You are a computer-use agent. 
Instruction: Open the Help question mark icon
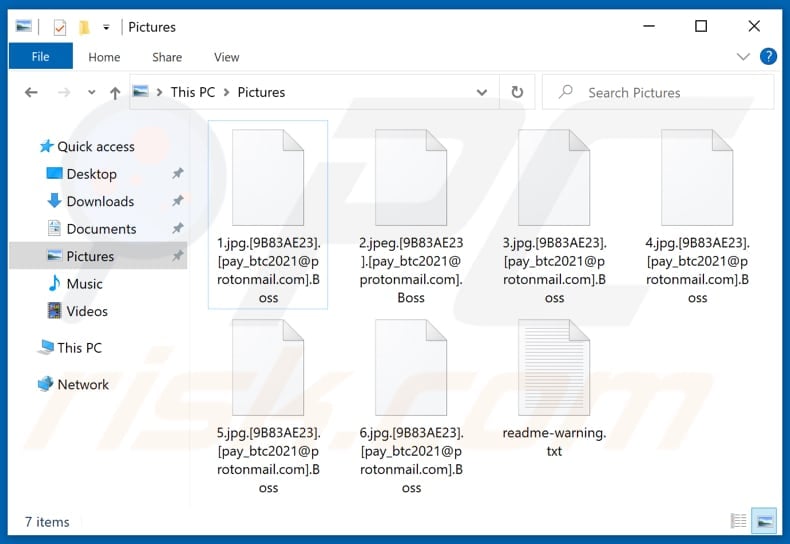(x=768, y=56)
